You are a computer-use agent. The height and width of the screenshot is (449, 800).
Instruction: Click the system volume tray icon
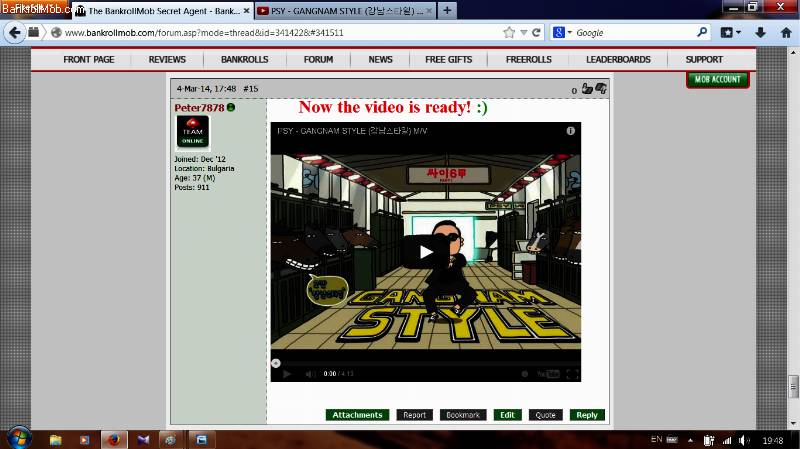click(744, 440)
